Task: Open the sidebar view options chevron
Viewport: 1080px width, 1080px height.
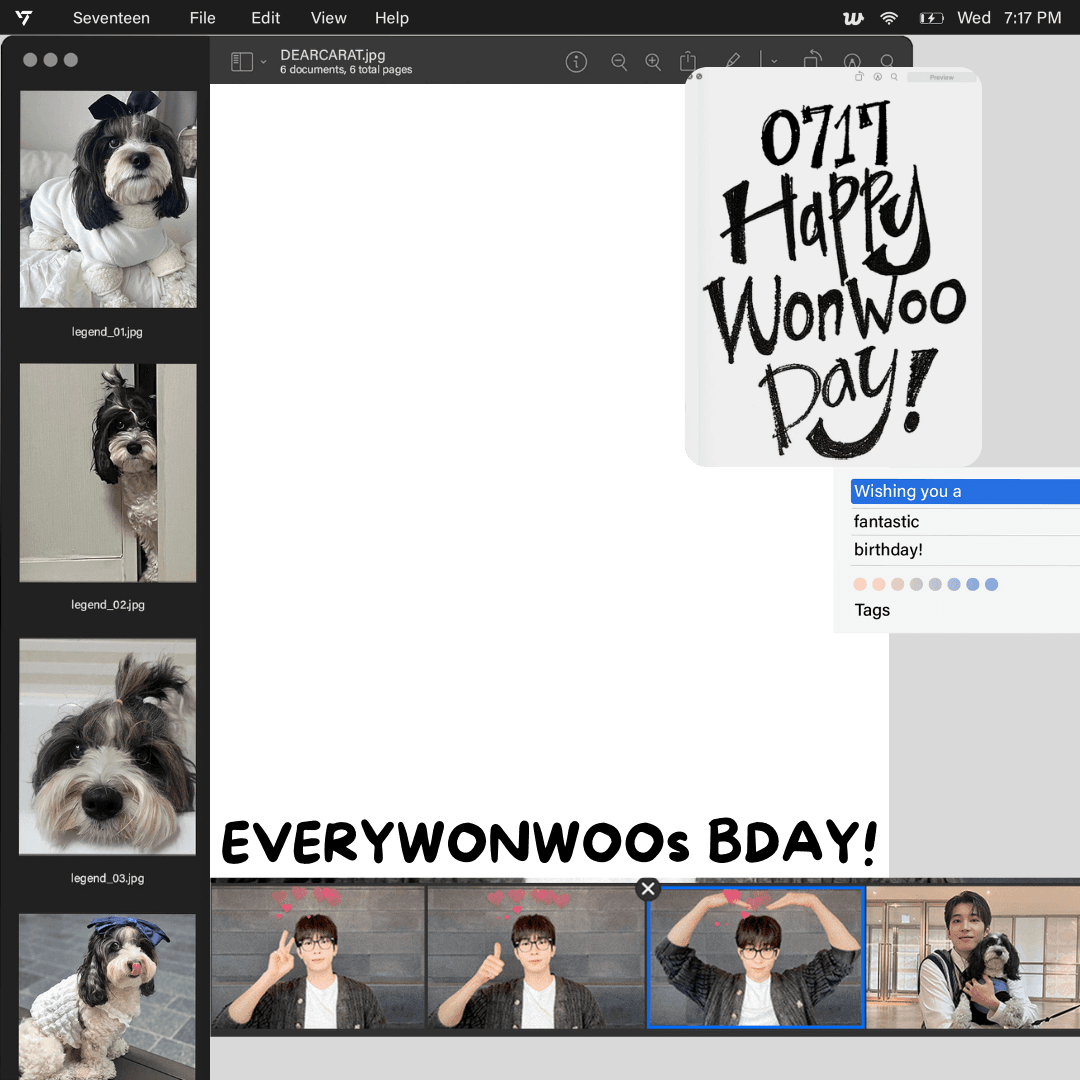Action: (x=263, y=62)
